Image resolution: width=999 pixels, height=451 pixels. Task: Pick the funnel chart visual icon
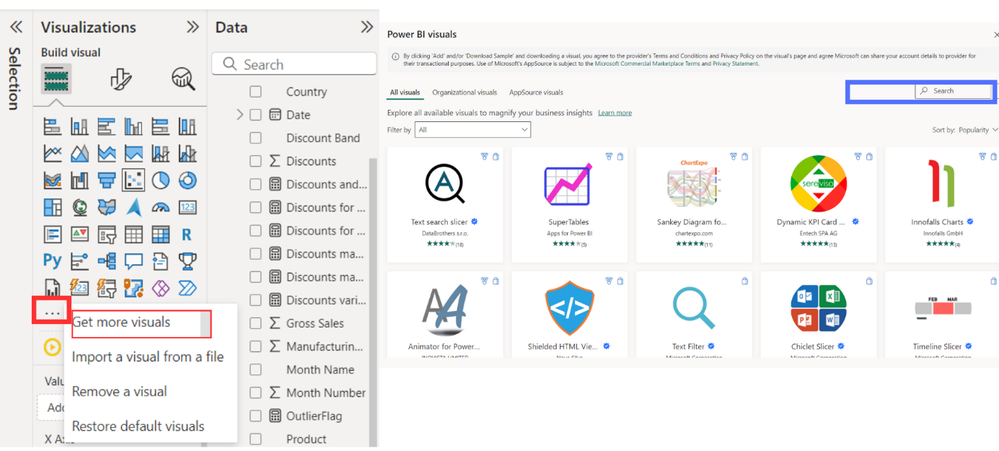tap(106, 180)
